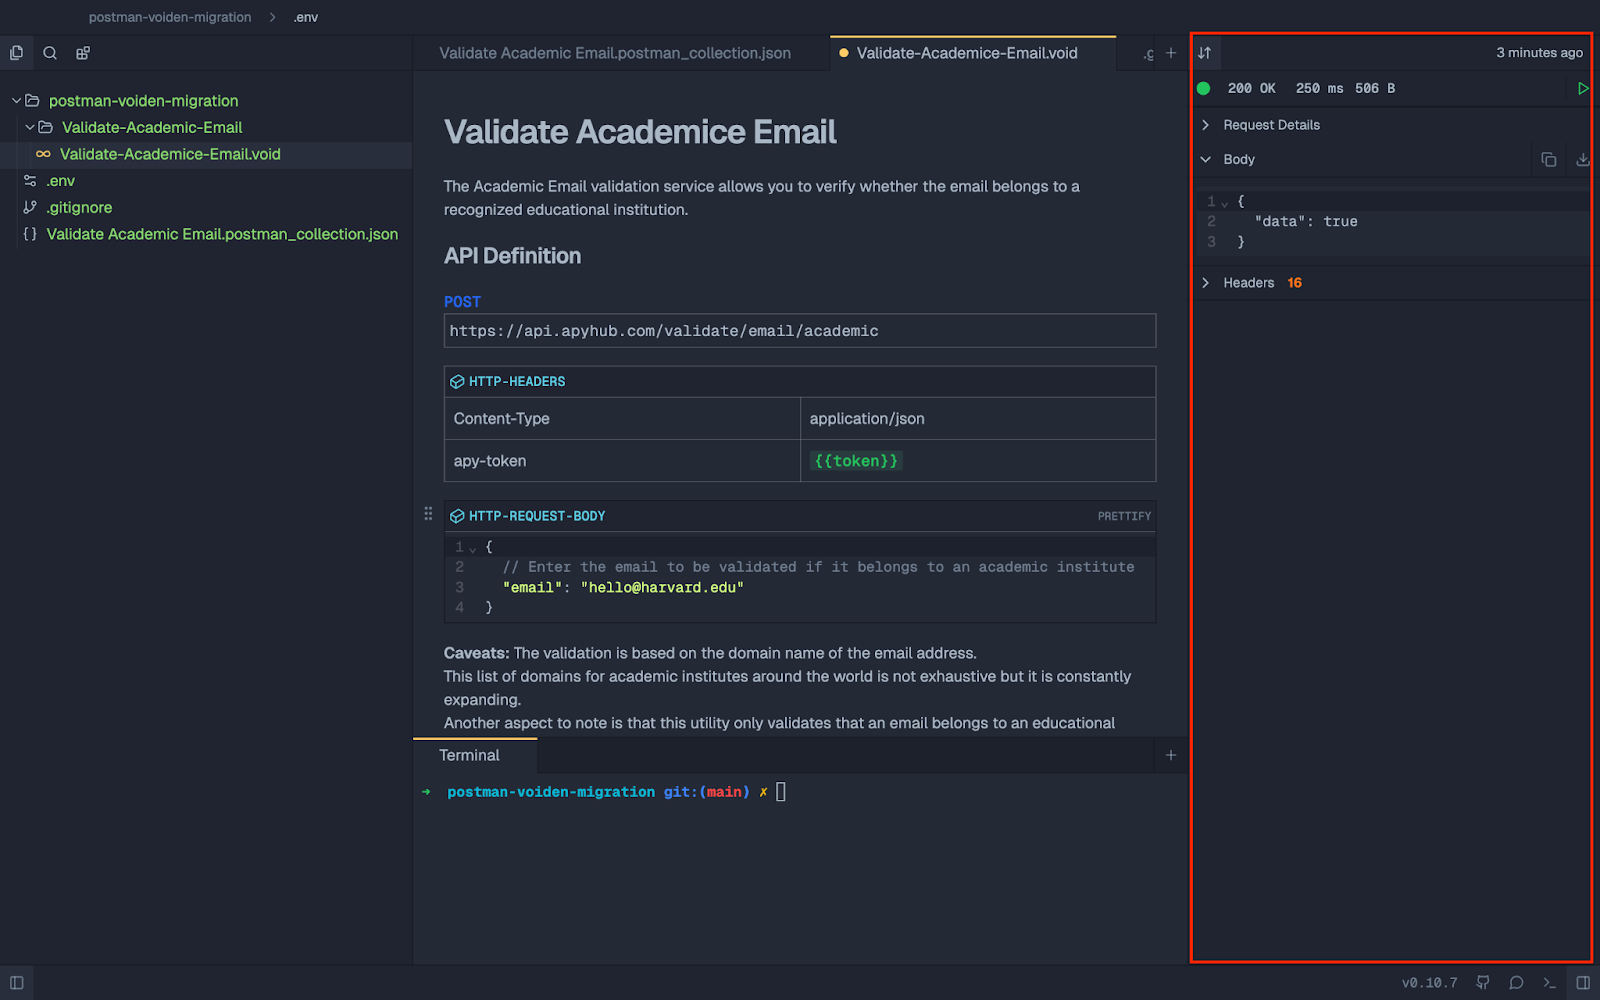The height and width of the screenshot is (1000, 1600).
Task: Click .env in the breadcrumb
Action: point(306,17)
